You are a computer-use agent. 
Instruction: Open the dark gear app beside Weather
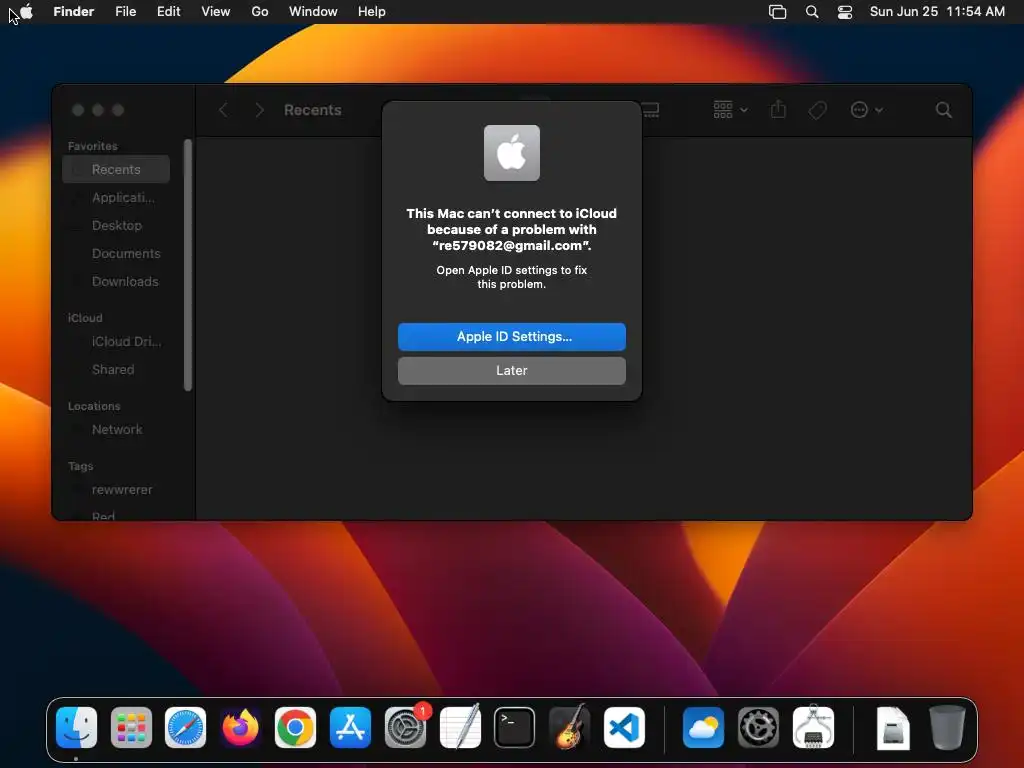[758, 728]
